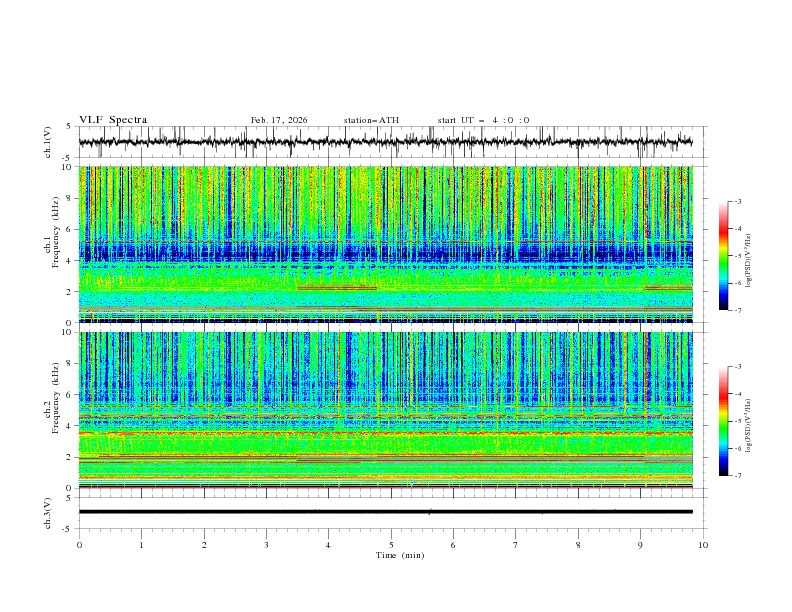Click the "4" kHz tick of ch.1 frequency axis
The height and width of the screenshot is (612, 792).
coord(70,261)
